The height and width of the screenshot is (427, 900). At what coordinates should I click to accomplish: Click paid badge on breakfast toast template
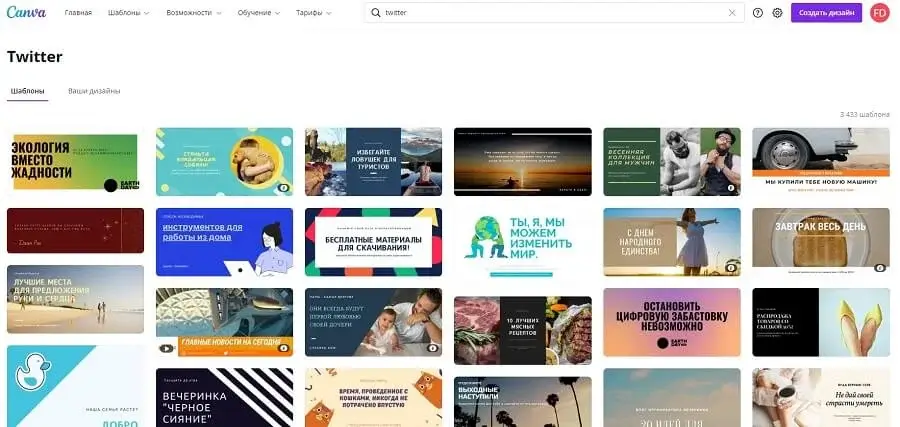point(880,268)
